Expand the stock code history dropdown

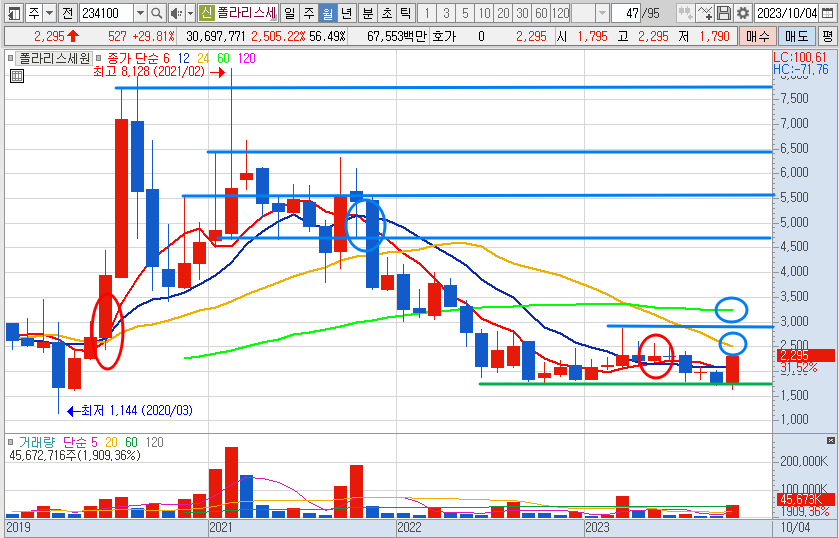pyautogui.click(x=140, y=13)
